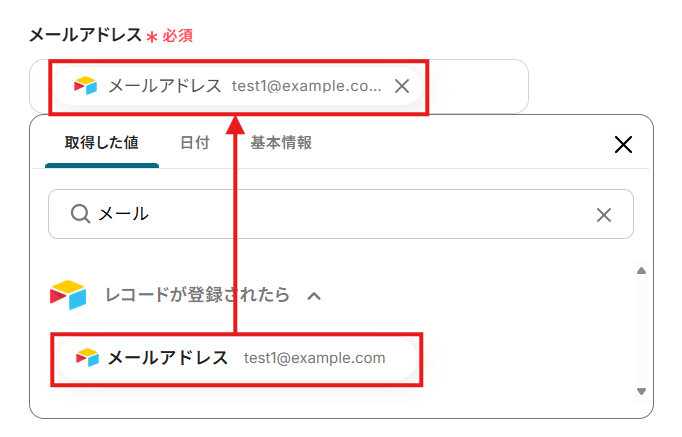Focus the search field containing メール
Viewport: 682px width, 437px height.
click(x=340, y=214)
